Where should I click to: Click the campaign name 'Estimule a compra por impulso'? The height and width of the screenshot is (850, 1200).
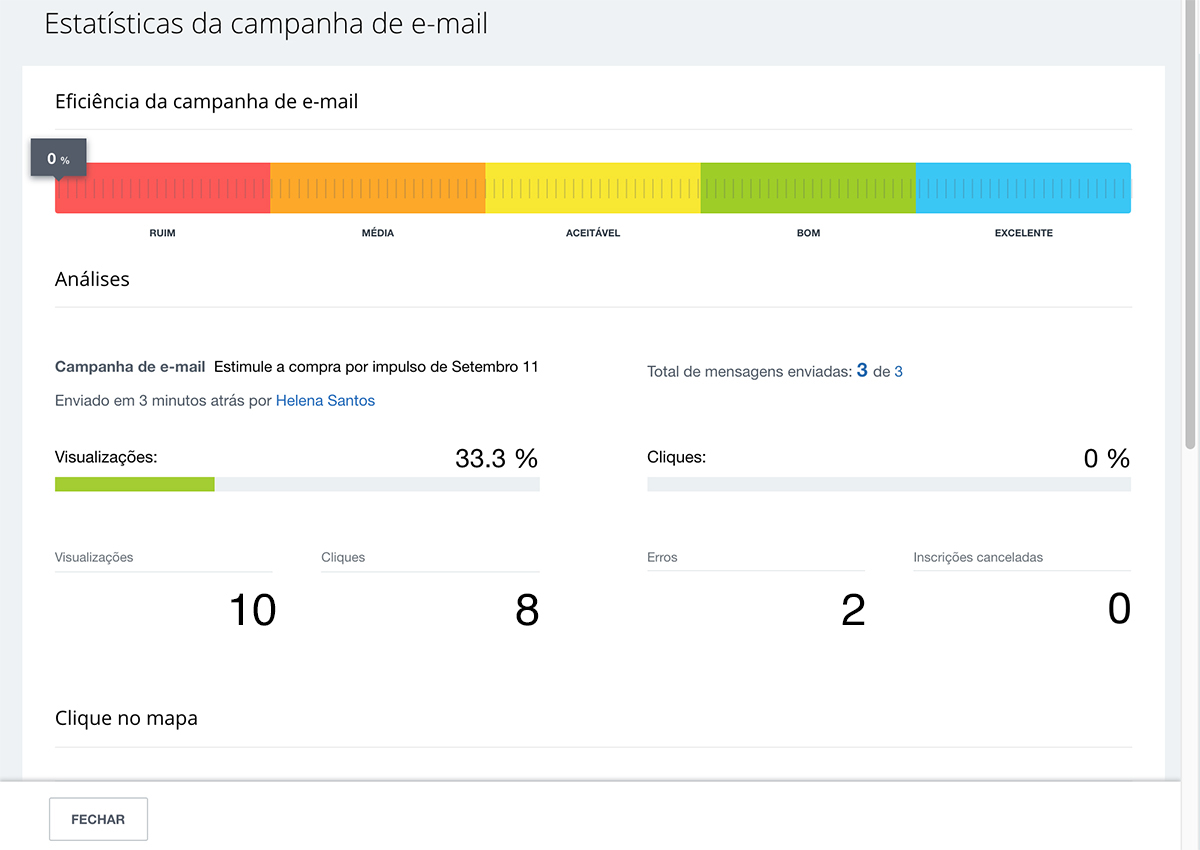coord(375,367)
